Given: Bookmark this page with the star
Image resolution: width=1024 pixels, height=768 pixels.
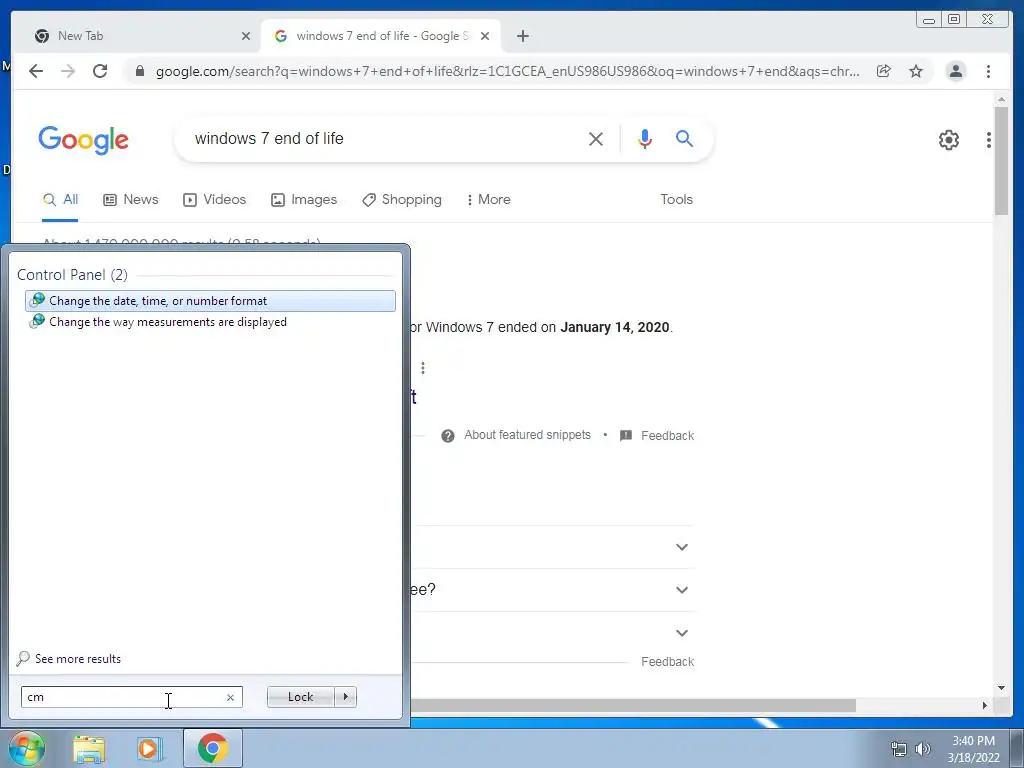Looking at the screenshot, I should [x=916, y=71].
